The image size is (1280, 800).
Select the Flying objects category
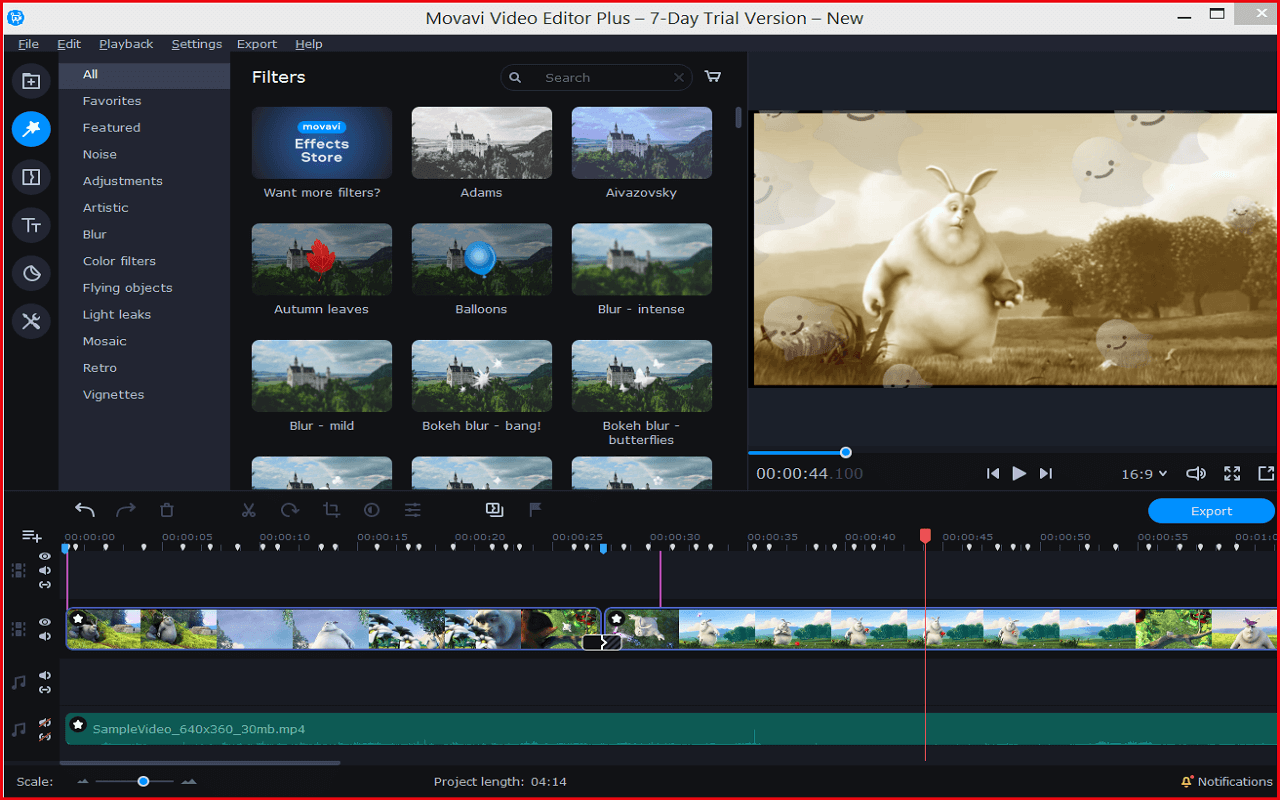click(128, 288)
